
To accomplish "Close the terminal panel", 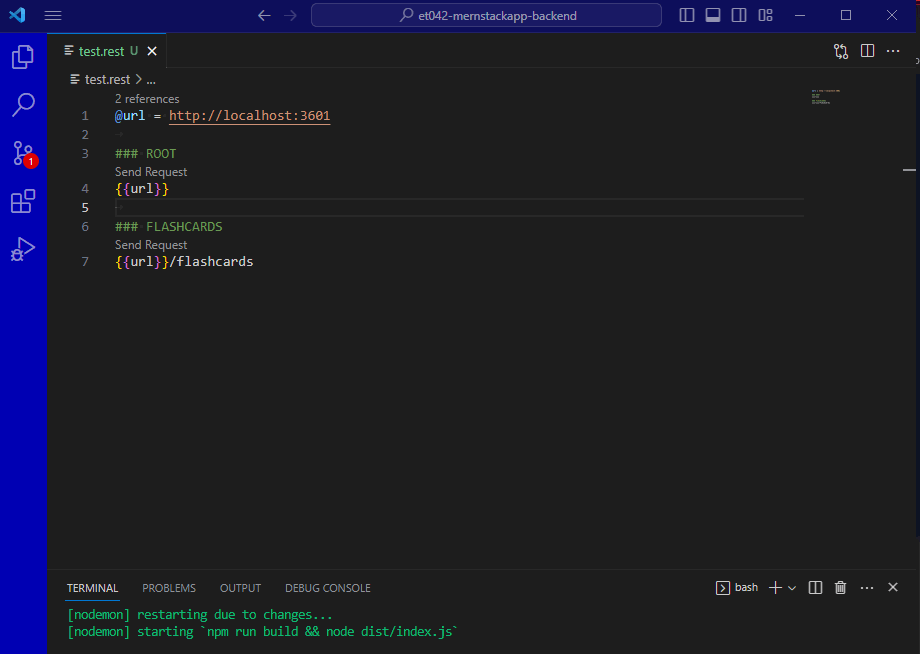I will point(893,587).
